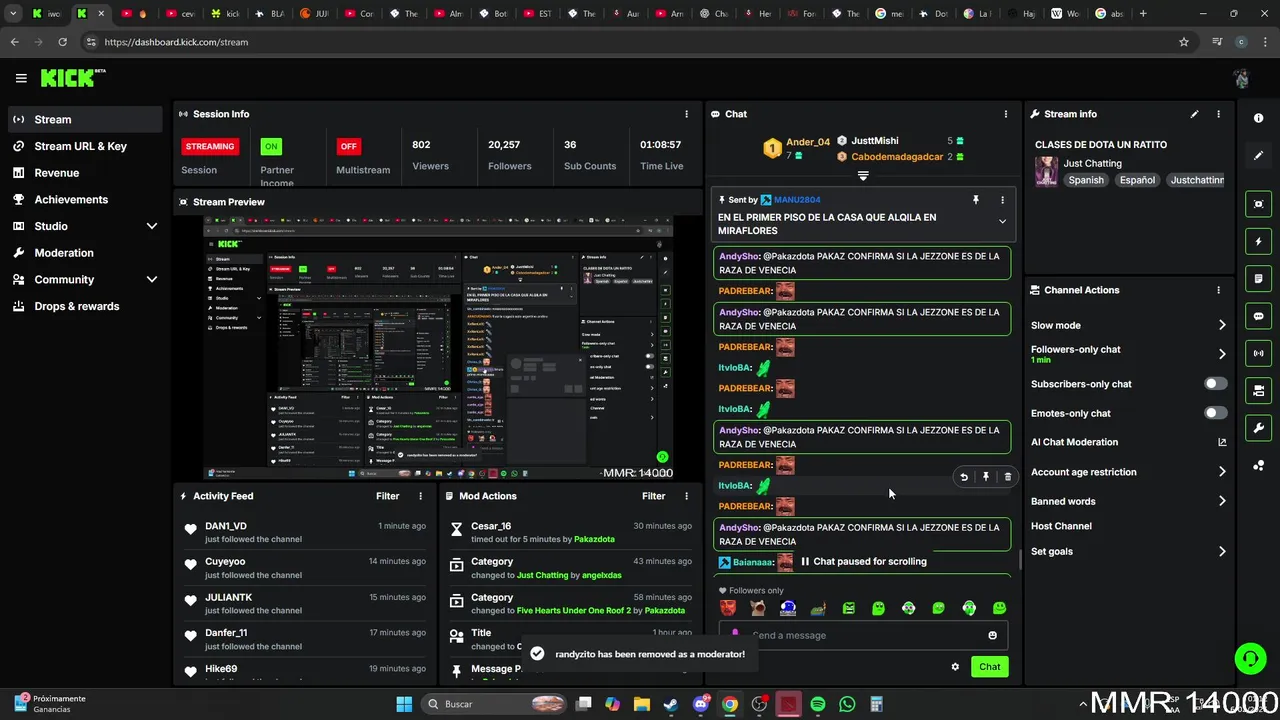Go to Revenue in sidebar
The image size is (1280, 720).
tap(85, 173)
